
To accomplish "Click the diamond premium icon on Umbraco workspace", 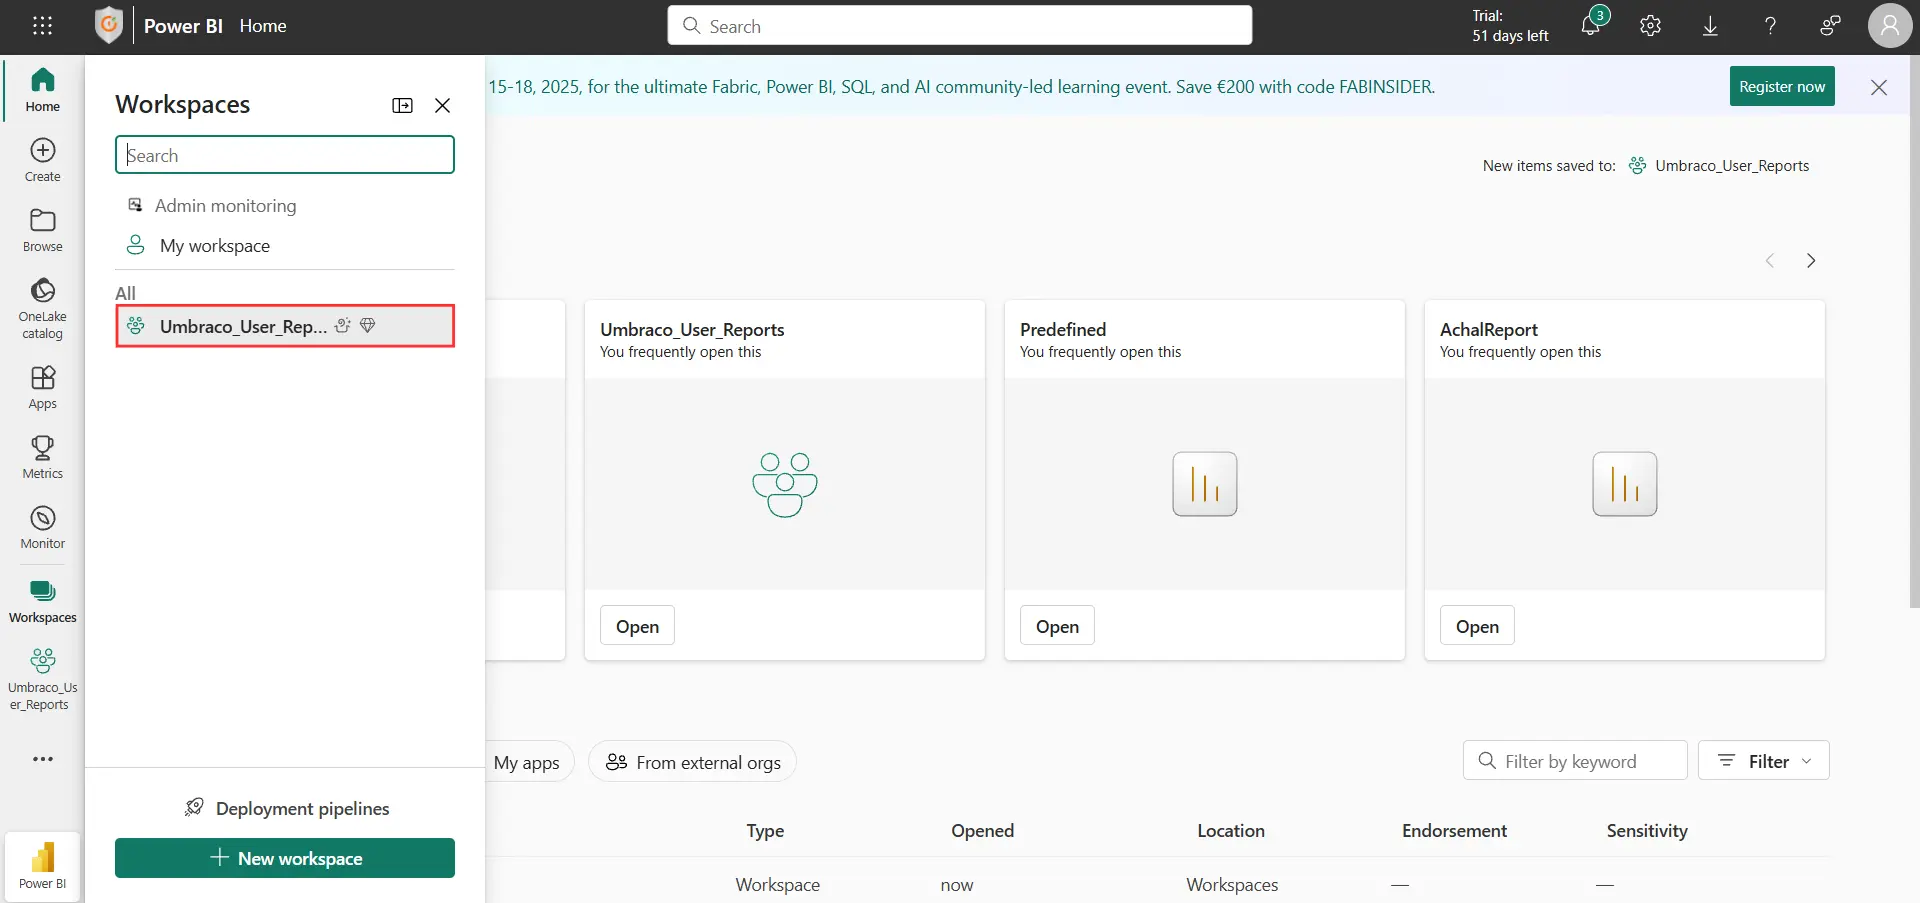I will (x=368, y=325).
